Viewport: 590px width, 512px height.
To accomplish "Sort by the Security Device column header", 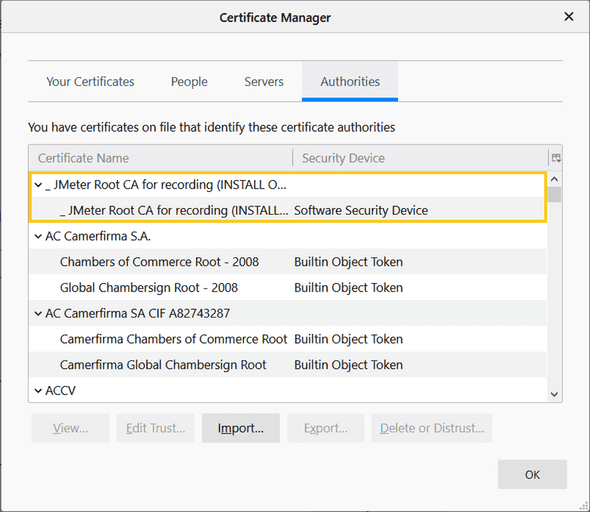I will pos(421,158).
